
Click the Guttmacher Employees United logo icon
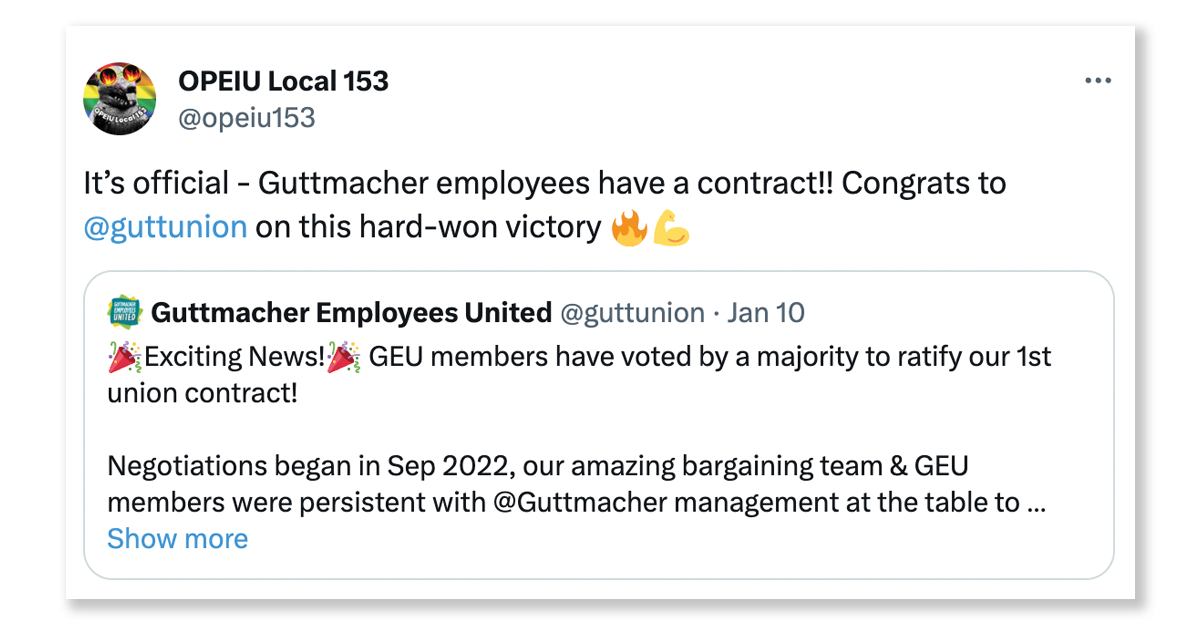point(124,313)
